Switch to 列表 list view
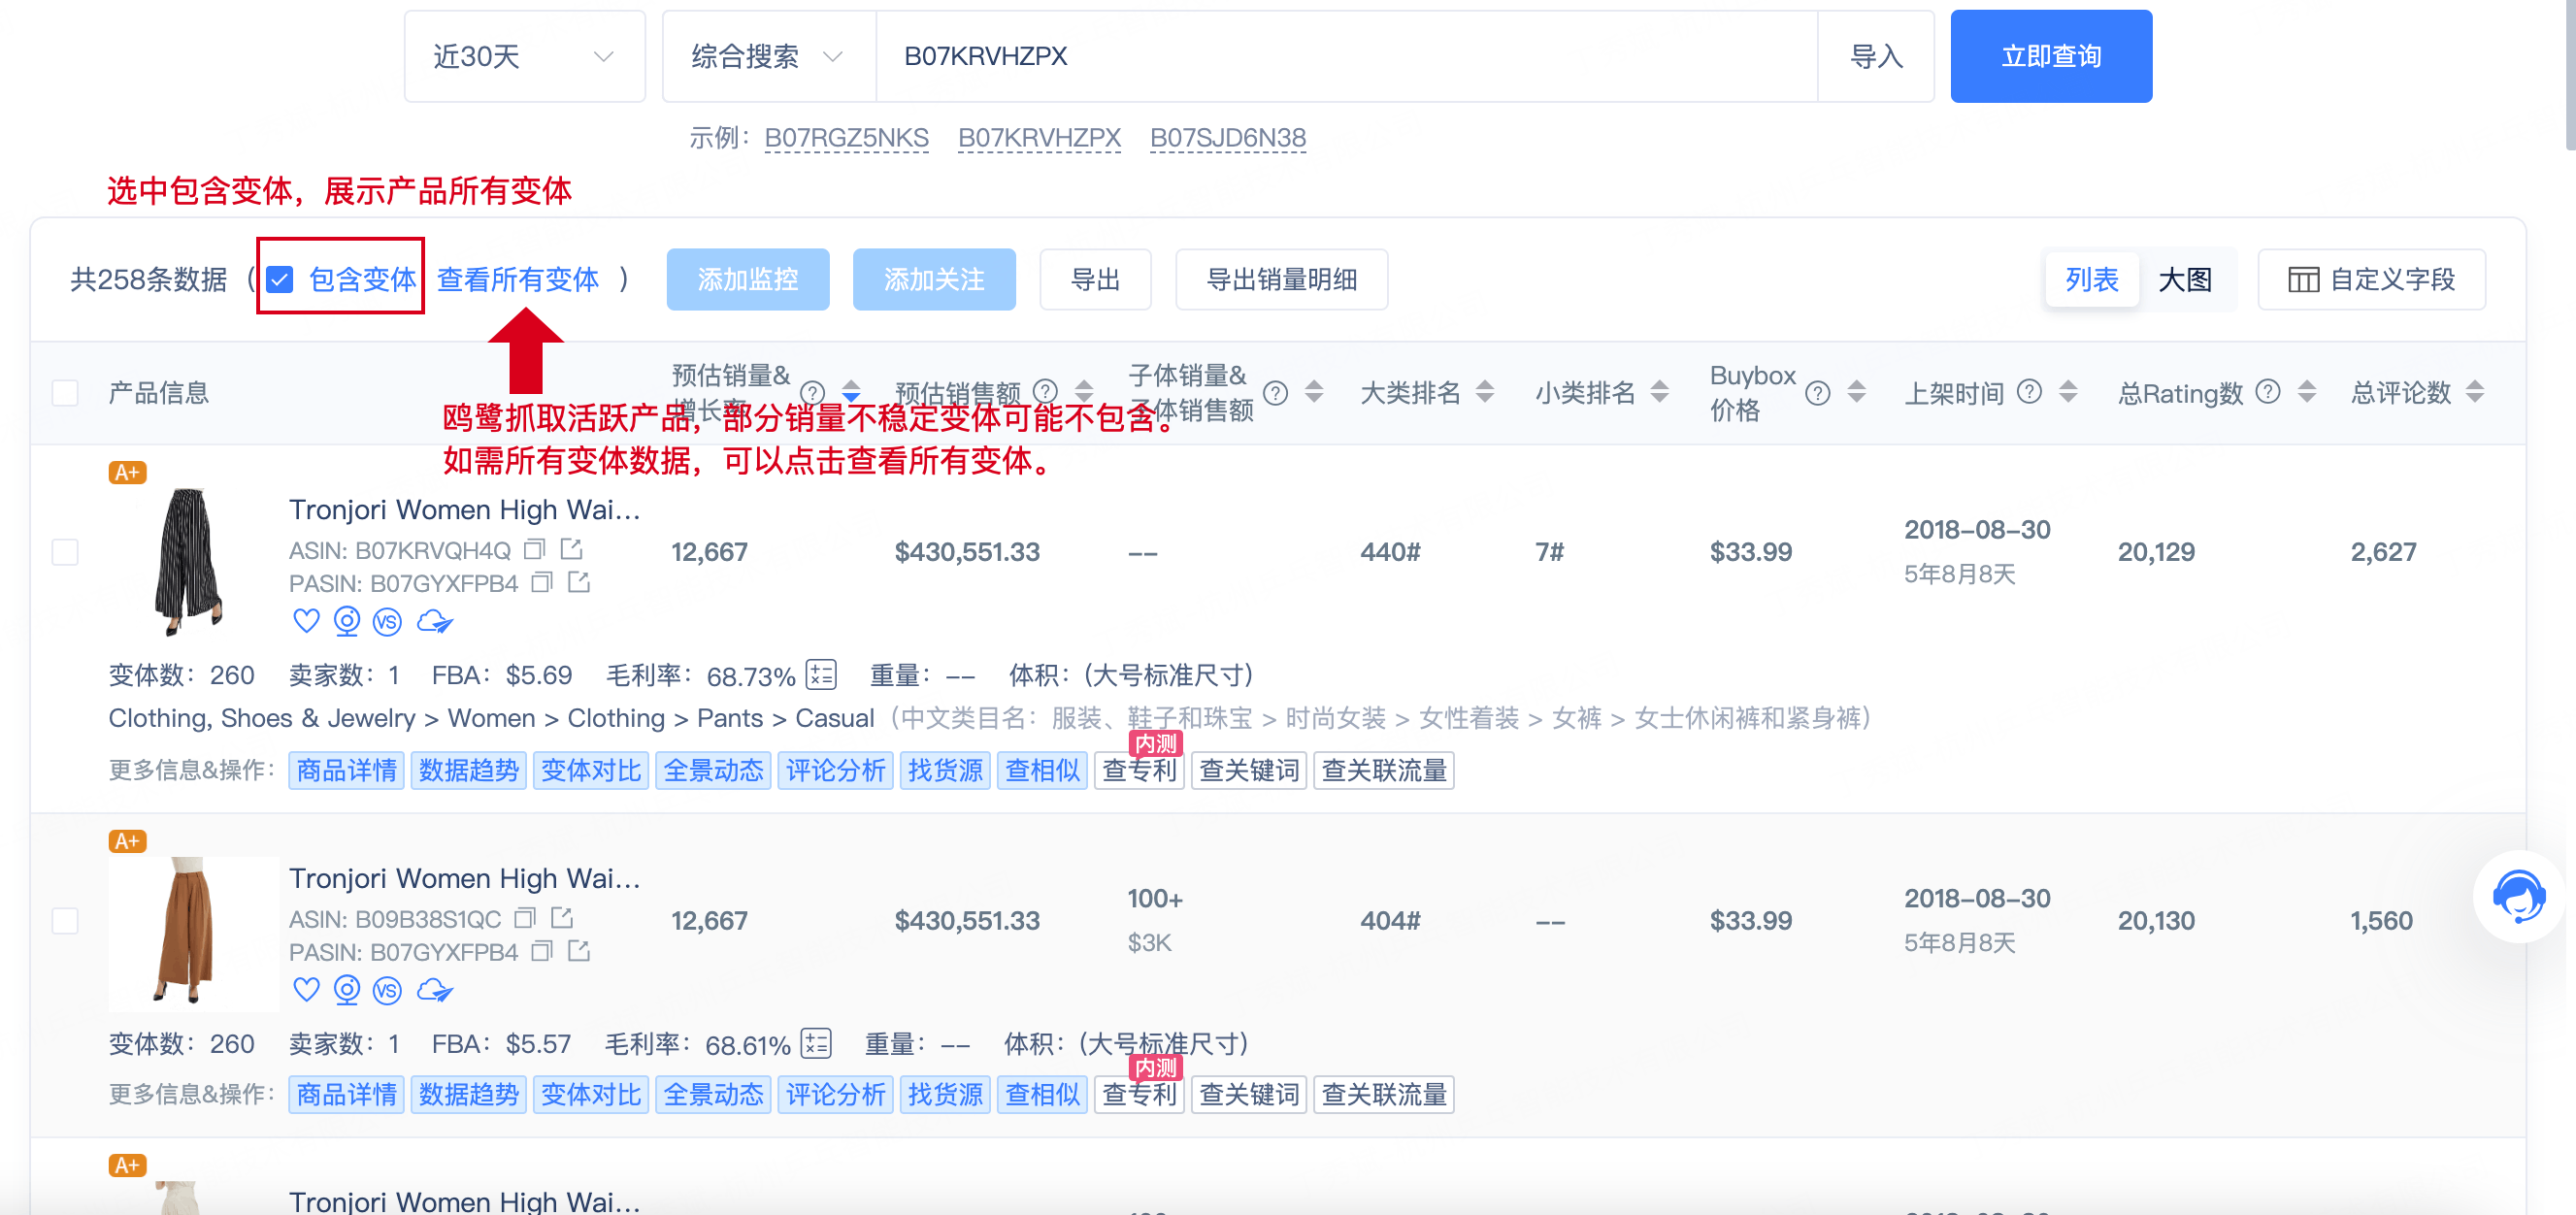Viewport: 2576px width, 1215px height. 2091,280
